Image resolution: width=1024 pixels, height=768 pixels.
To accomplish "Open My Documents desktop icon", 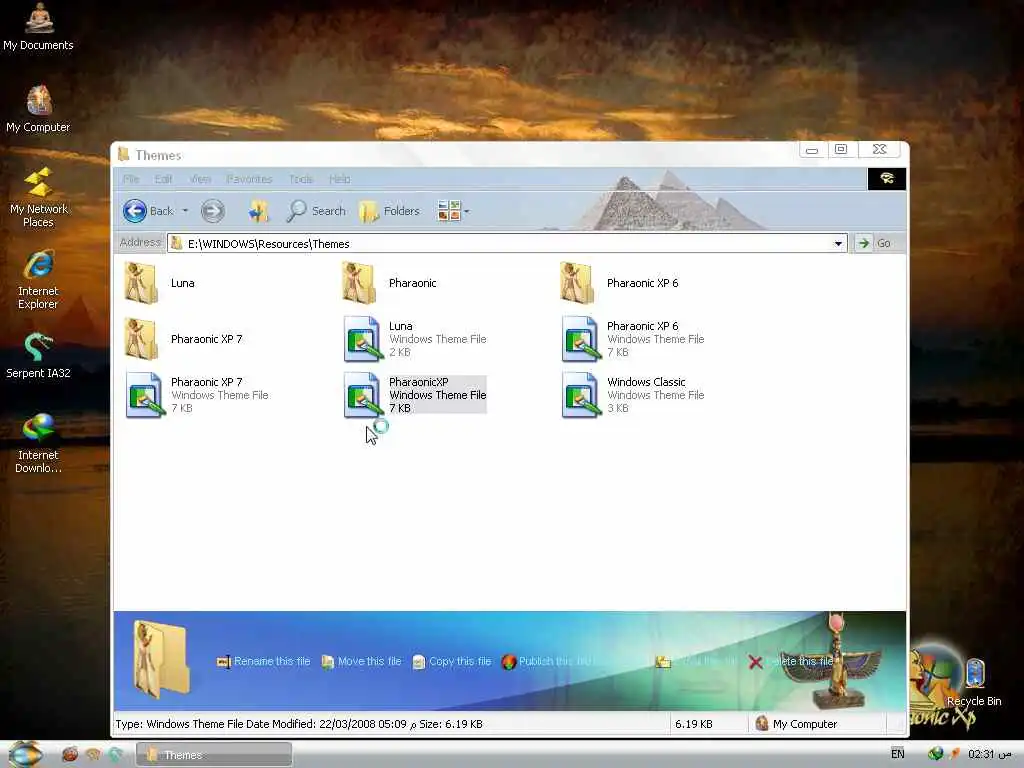I will pos(39,26).
